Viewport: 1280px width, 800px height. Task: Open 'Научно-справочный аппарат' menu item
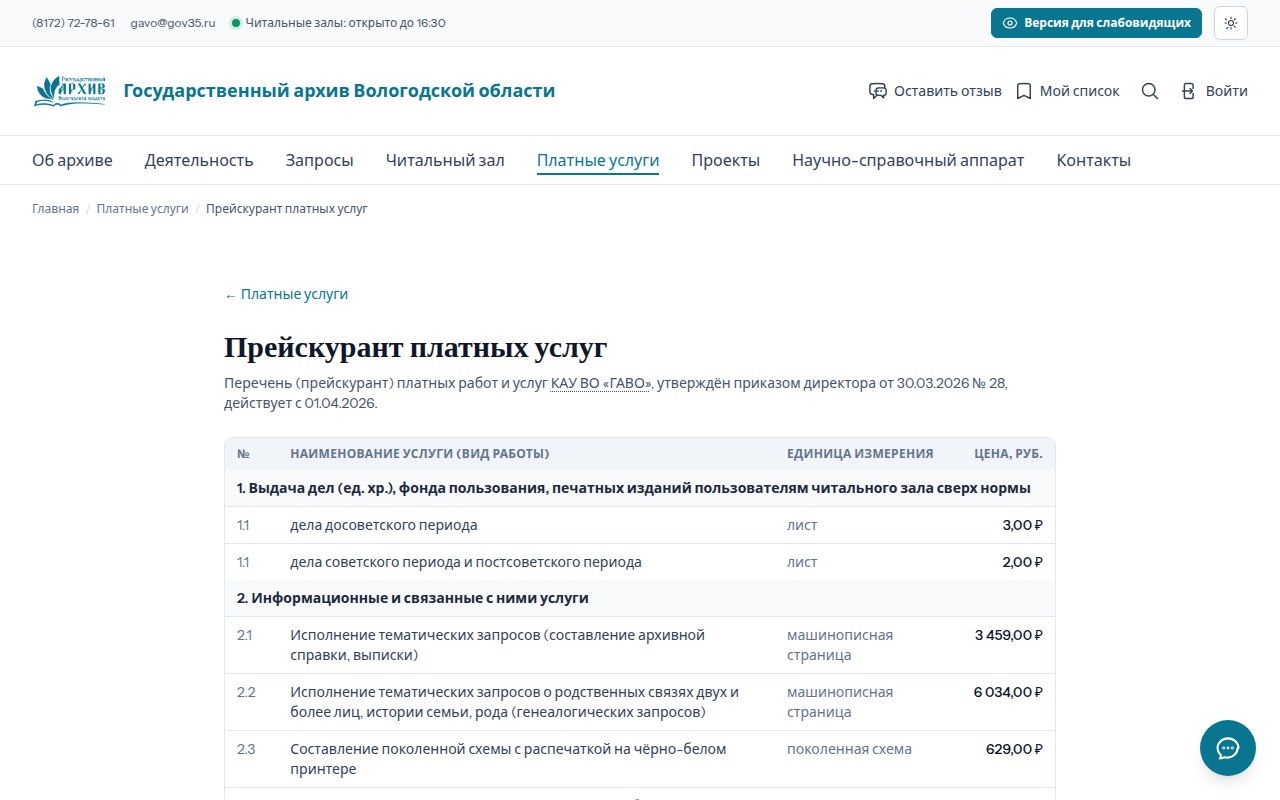908,160
